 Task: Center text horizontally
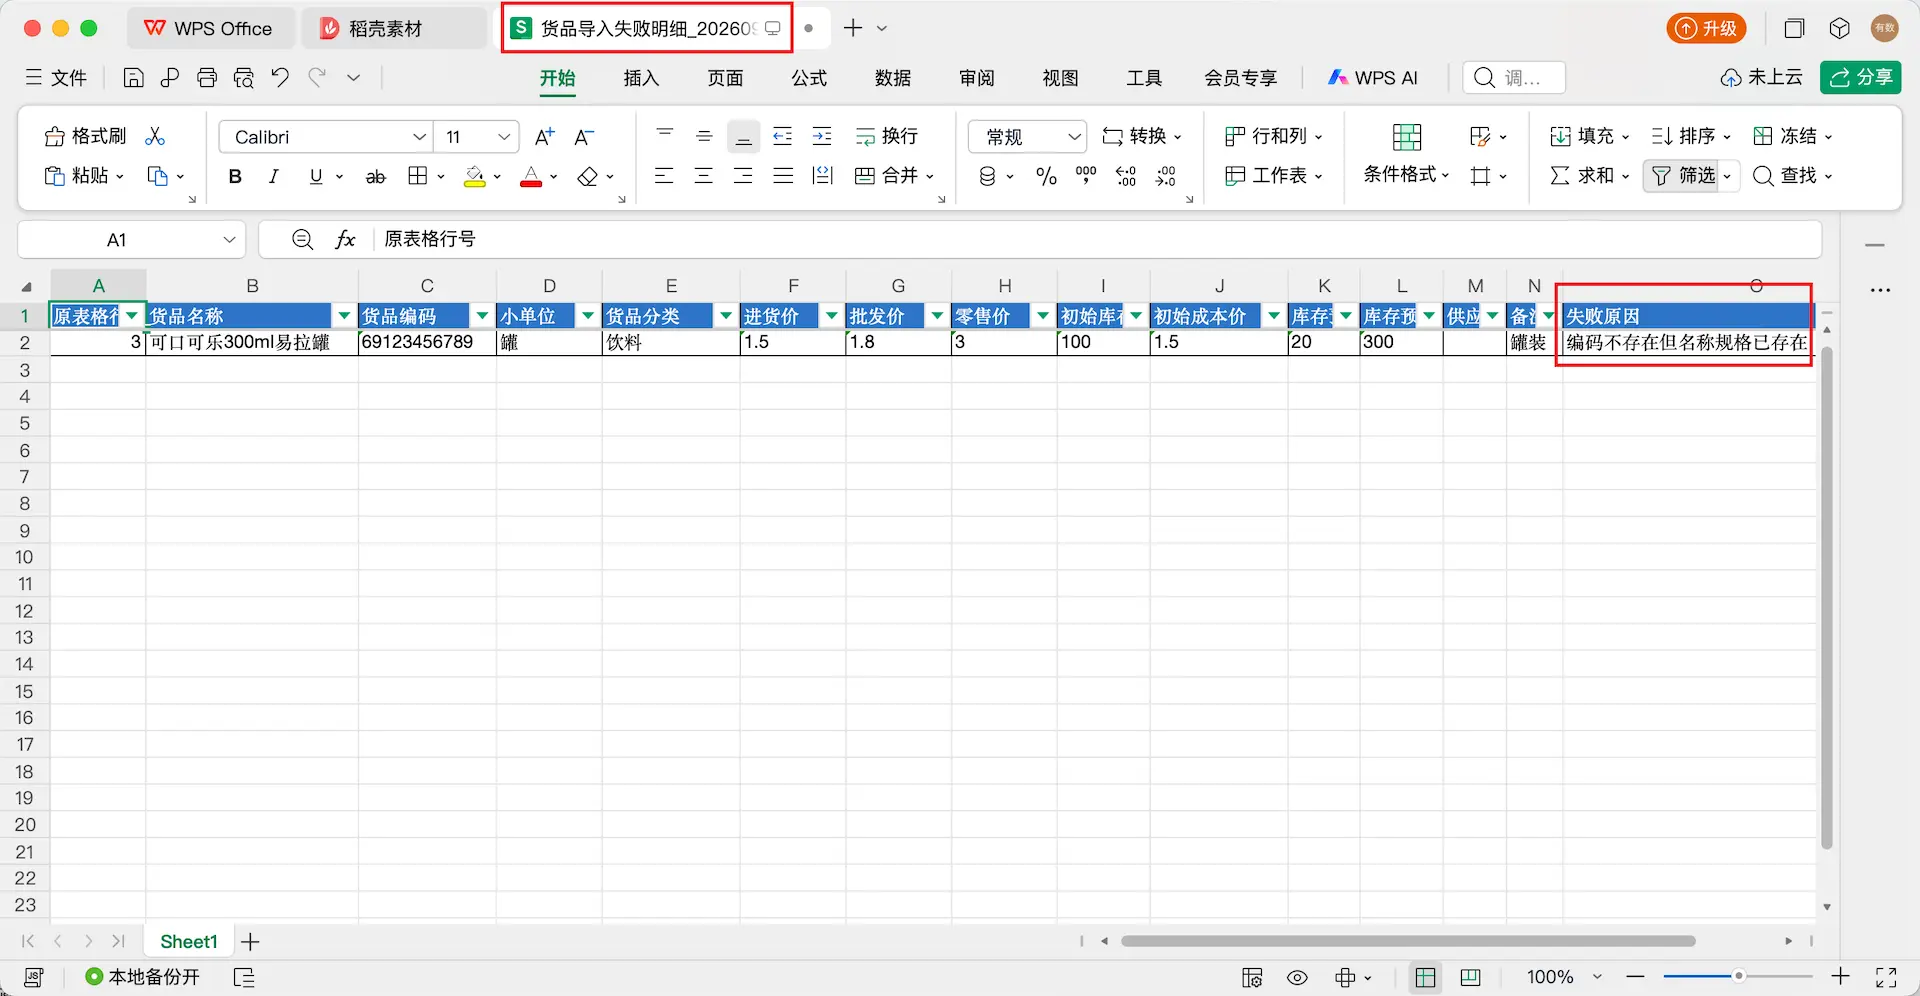(704, 176)
